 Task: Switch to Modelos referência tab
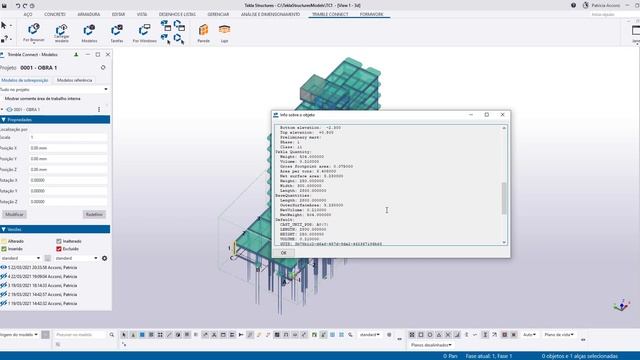click(x=74, y=80)
